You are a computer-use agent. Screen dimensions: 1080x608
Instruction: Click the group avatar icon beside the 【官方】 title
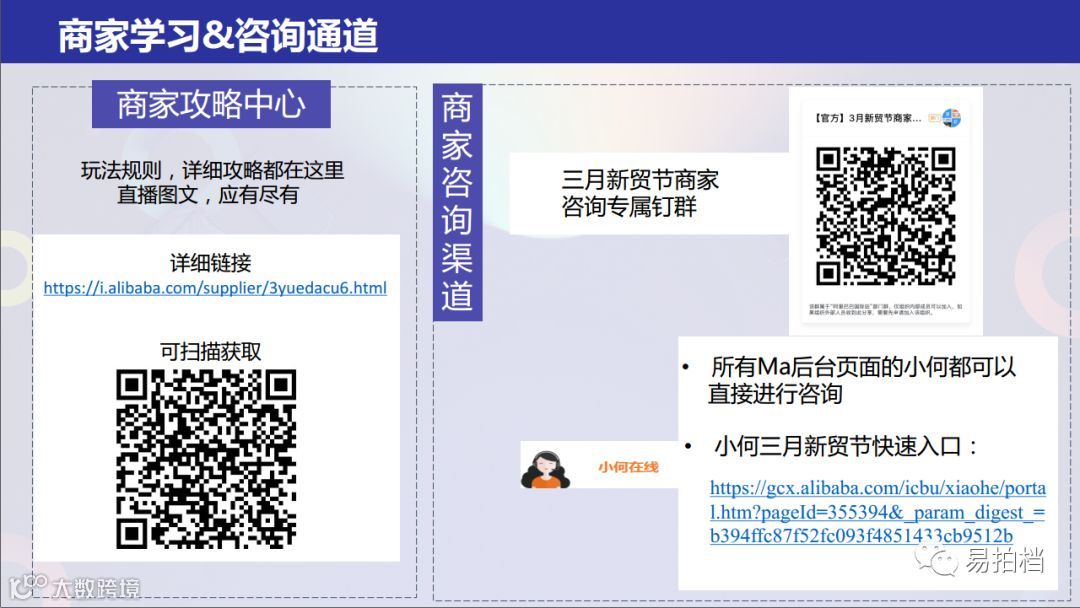[x=951, y=118]
